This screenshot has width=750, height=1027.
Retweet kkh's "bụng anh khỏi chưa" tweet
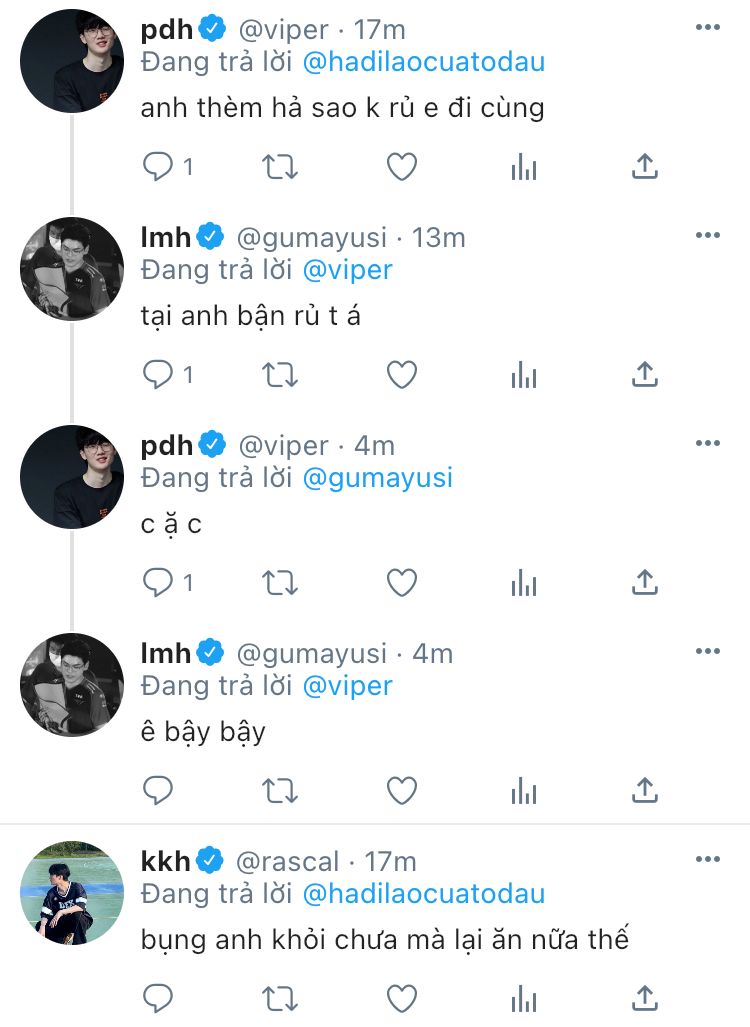click(279, 998)
